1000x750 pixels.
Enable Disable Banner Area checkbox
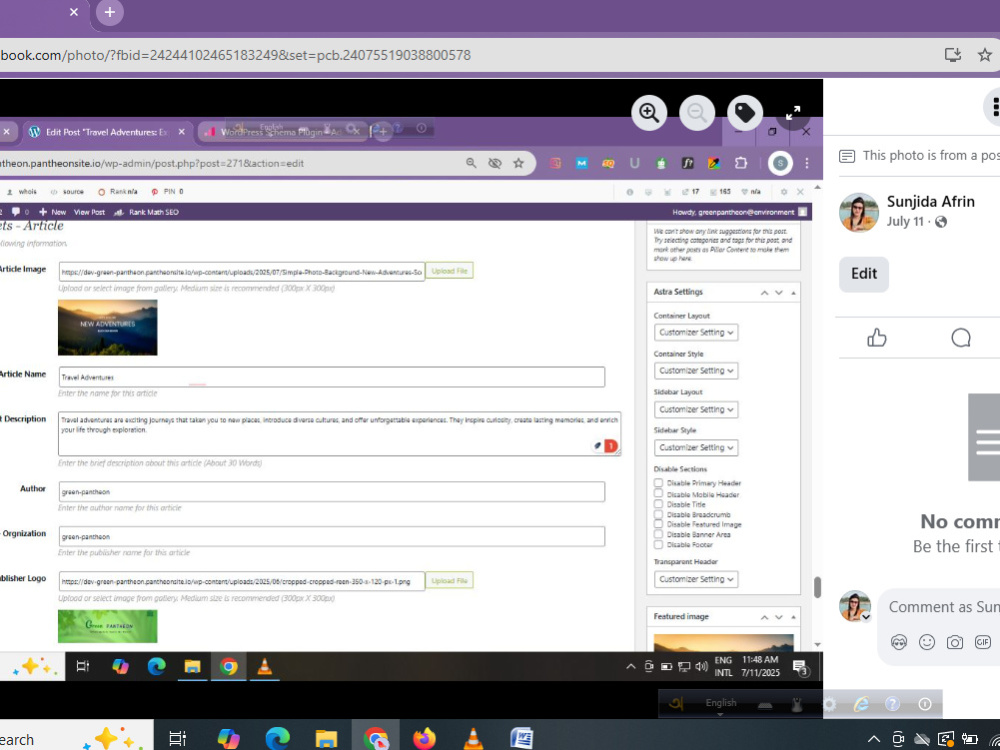[x=658, y=534]
